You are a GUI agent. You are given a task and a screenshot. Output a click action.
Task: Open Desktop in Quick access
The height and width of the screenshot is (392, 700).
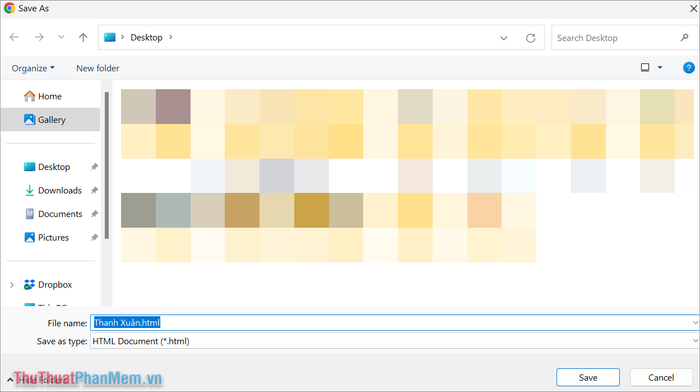click(x=54, y=167)
